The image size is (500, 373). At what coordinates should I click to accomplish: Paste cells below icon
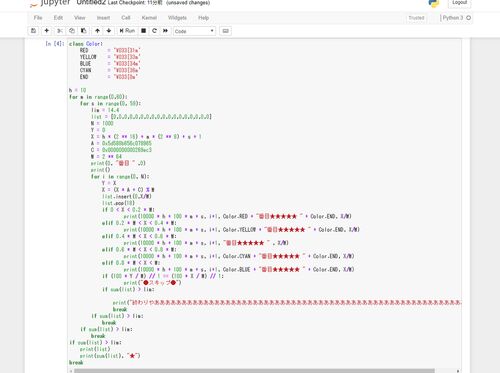(83, 31)
